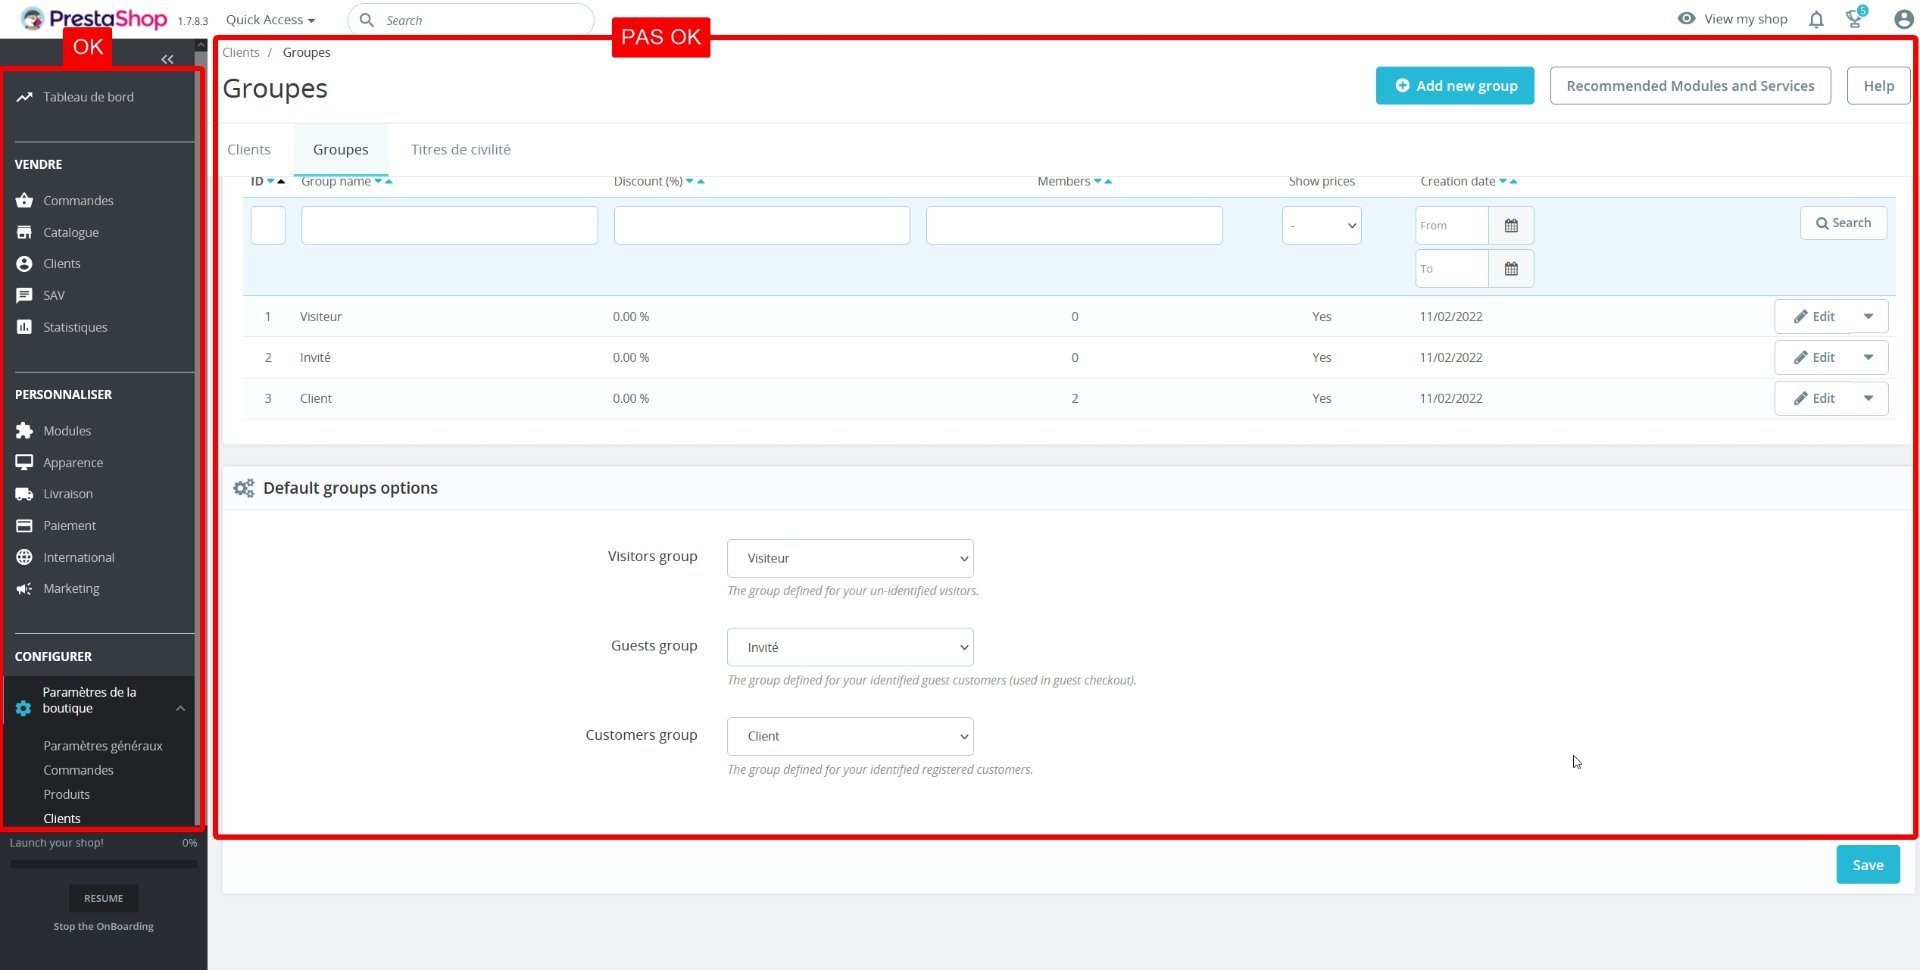Switch to the Clients tab
Screen dimensions: 1920x970
point(249,150)
